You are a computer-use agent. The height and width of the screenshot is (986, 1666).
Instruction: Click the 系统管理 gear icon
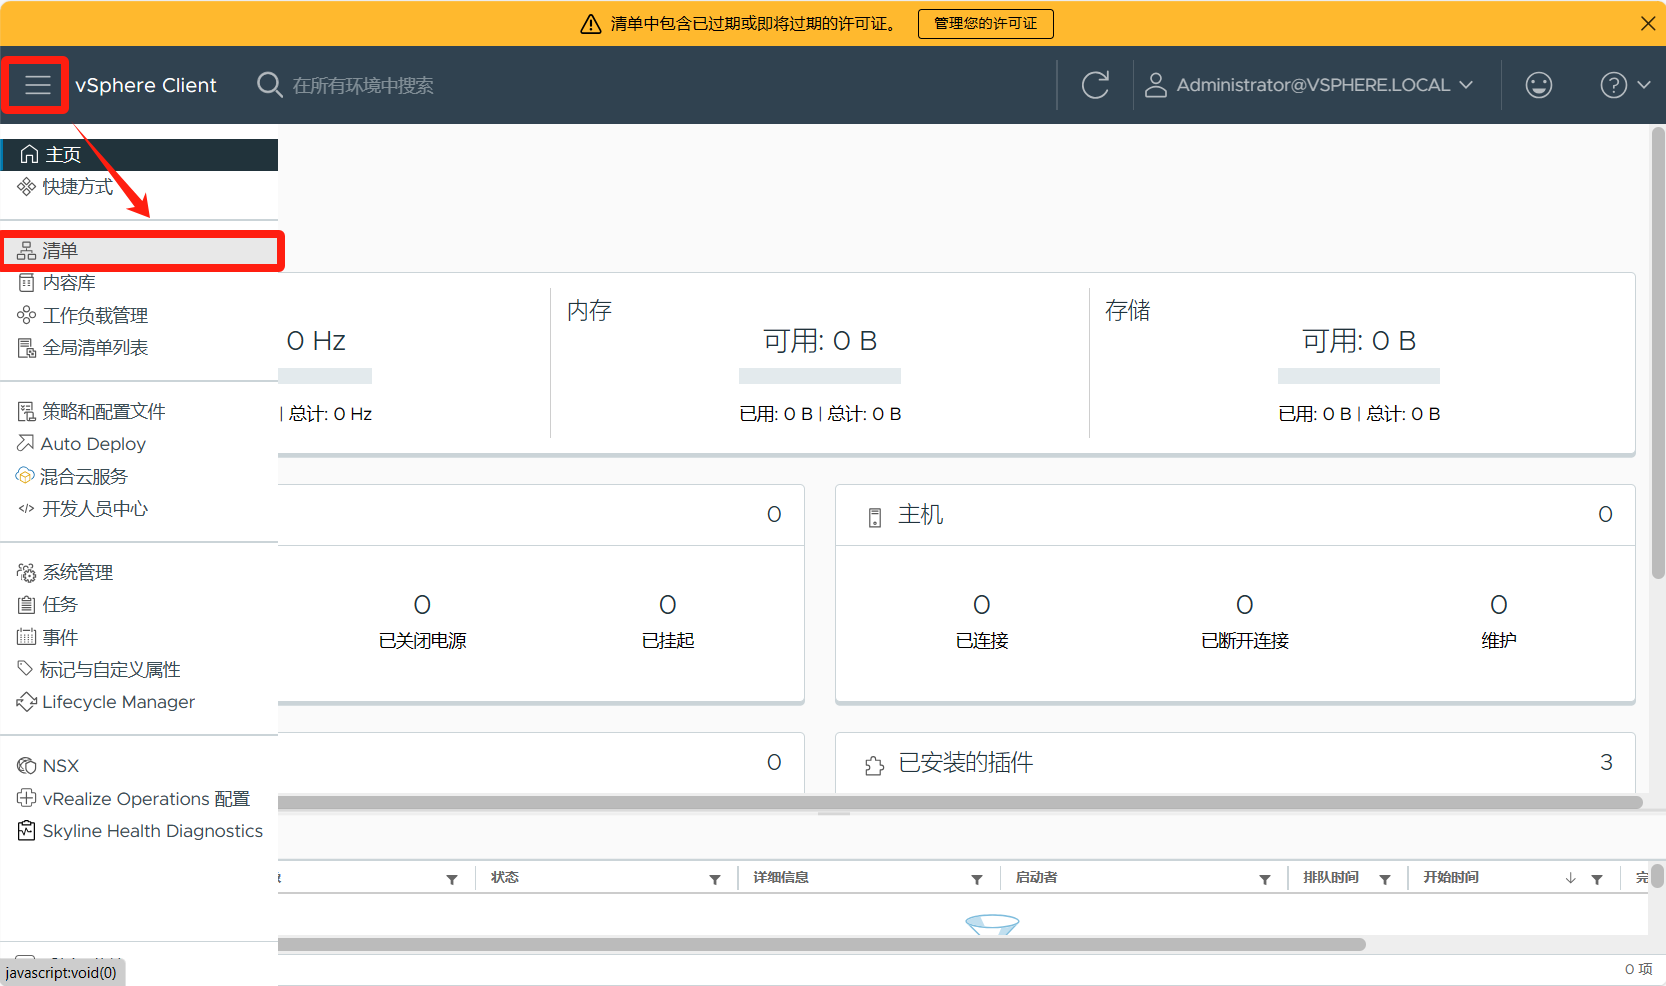[26, 573]
